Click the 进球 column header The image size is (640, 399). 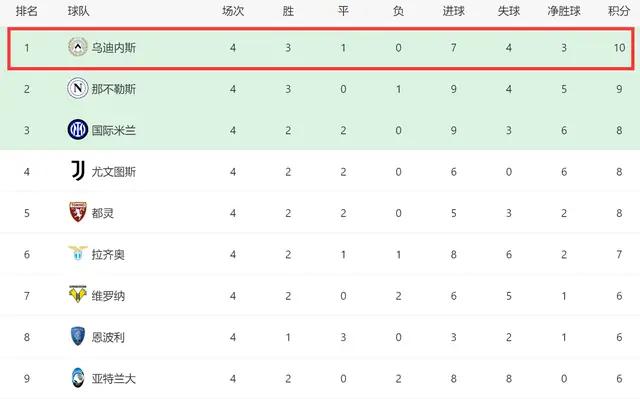(x=454, y=11)
